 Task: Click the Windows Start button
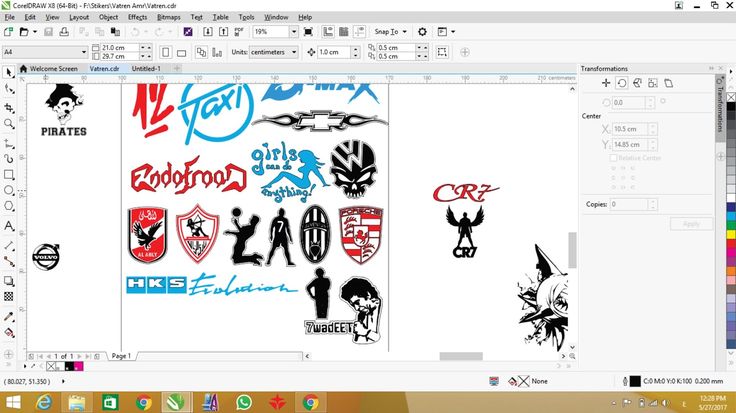click(13, 403)
